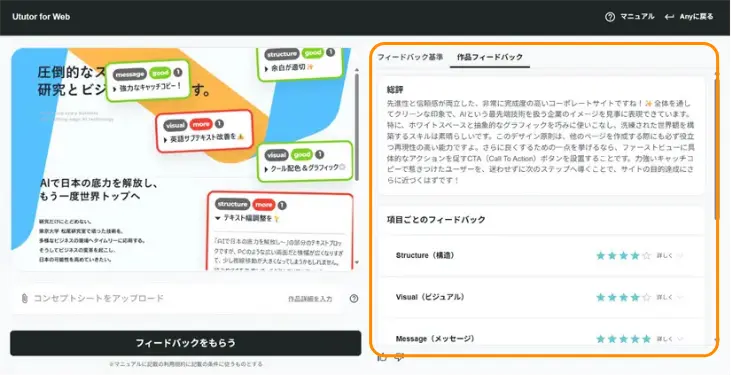
Task: Click the feedback panel vertical scrollbar
Action: (x=717, y=149)
